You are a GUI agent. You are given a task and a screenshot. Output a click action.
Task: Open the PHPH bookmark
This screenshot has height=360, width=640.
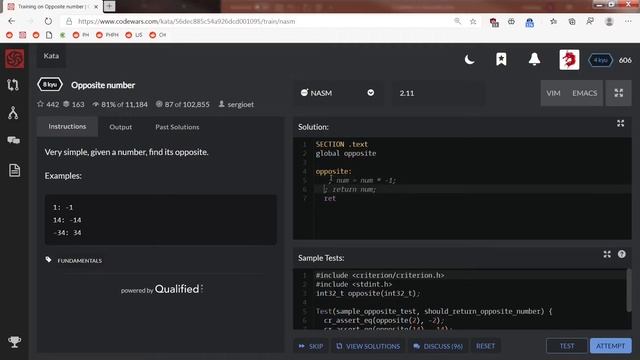(107, 35)
